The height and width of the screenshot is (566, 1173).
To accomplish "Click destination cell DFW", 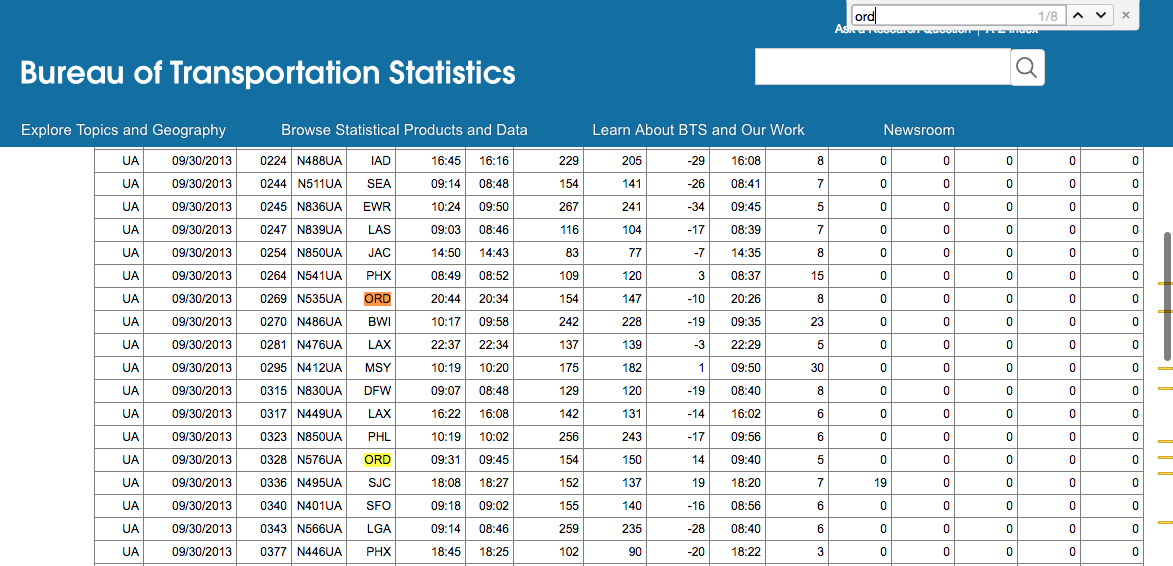I will click(378, 391).
